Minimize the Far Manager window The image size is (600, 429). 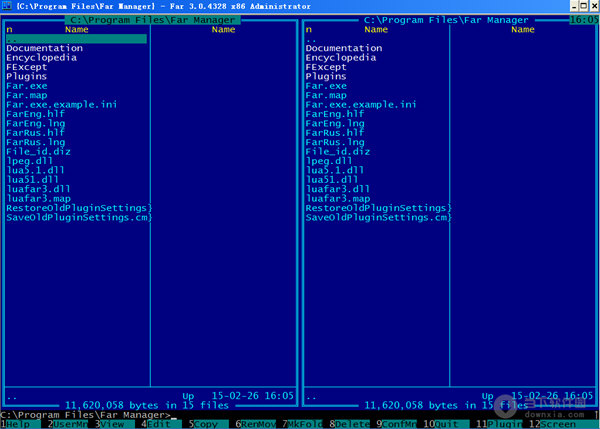click(574, 6)
